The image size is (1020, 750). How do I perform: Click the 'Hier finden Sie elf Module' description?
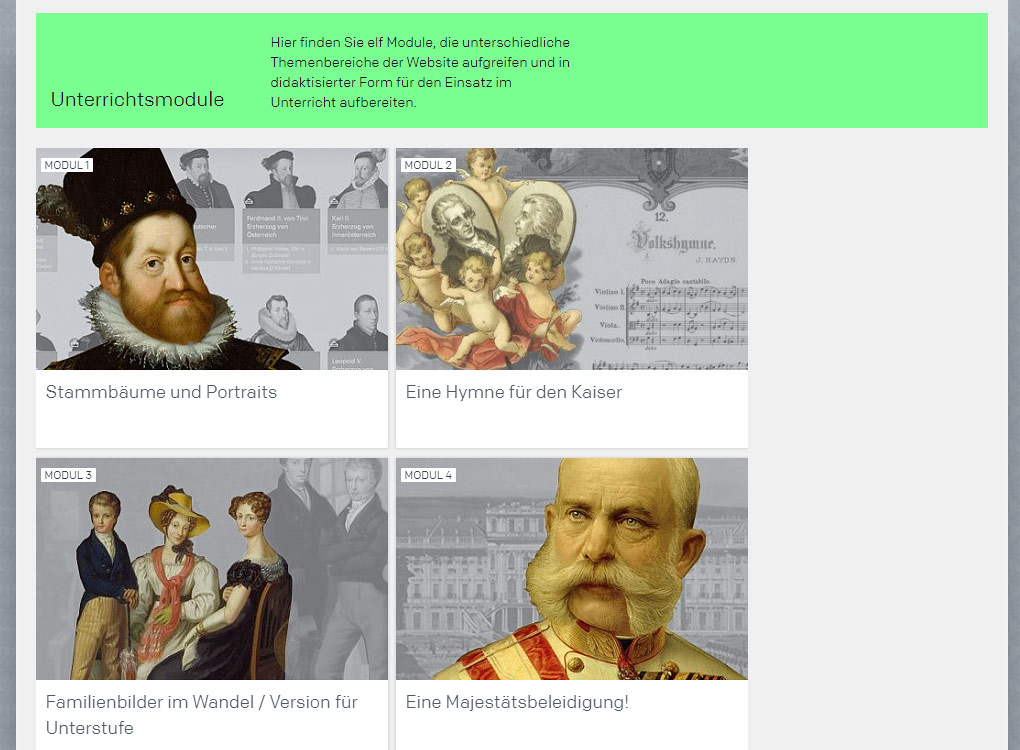coord(420,72)
